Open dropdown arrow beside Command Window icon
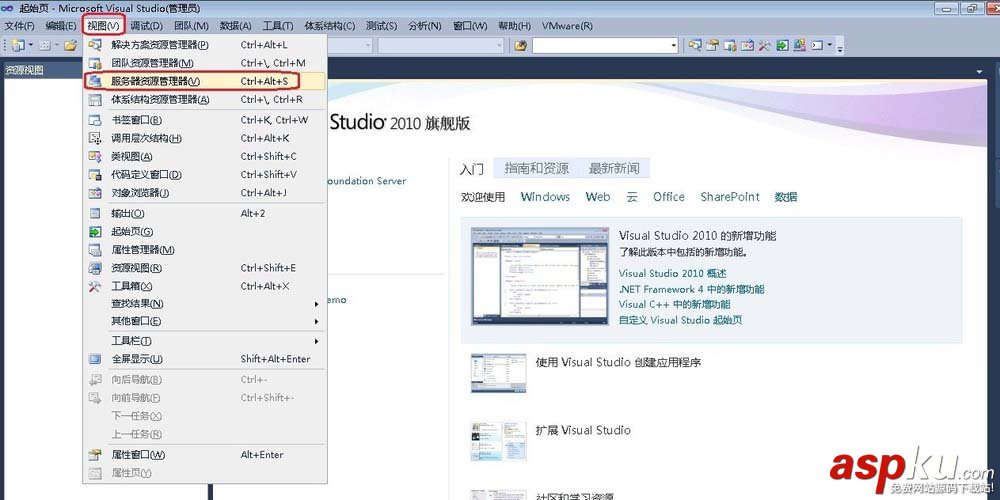The width and height of the screenshot is (1000, 500). (x=830, y=45)
